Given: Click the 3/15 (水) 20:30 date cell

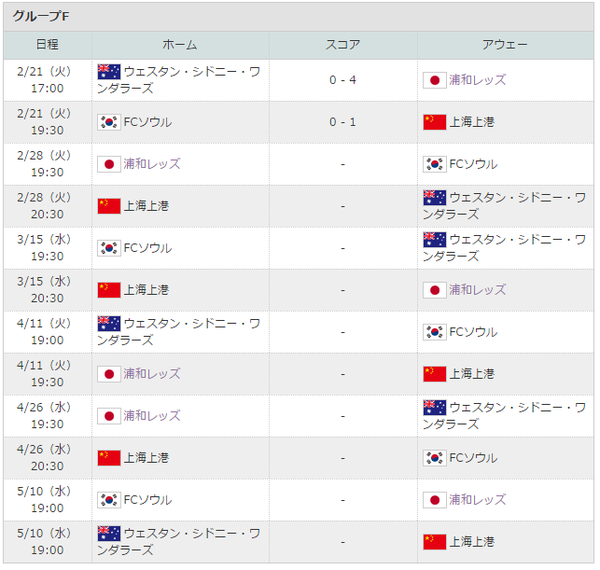Looking at the screenshot, I should tap(47, 290).
